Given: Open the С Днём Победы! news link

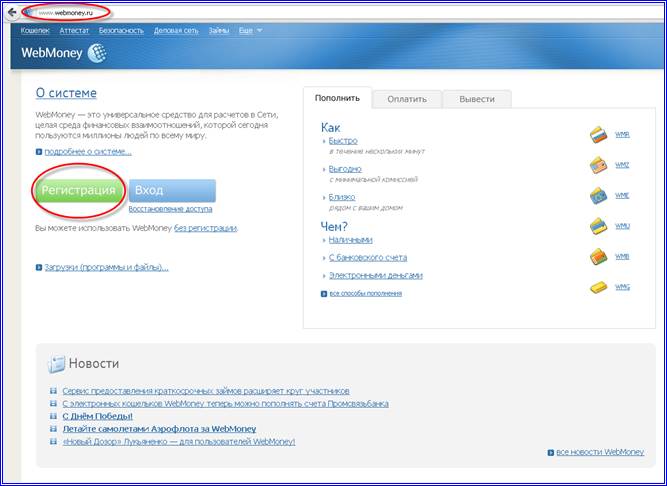Looking at the screenshot, I should pos(97,416).
